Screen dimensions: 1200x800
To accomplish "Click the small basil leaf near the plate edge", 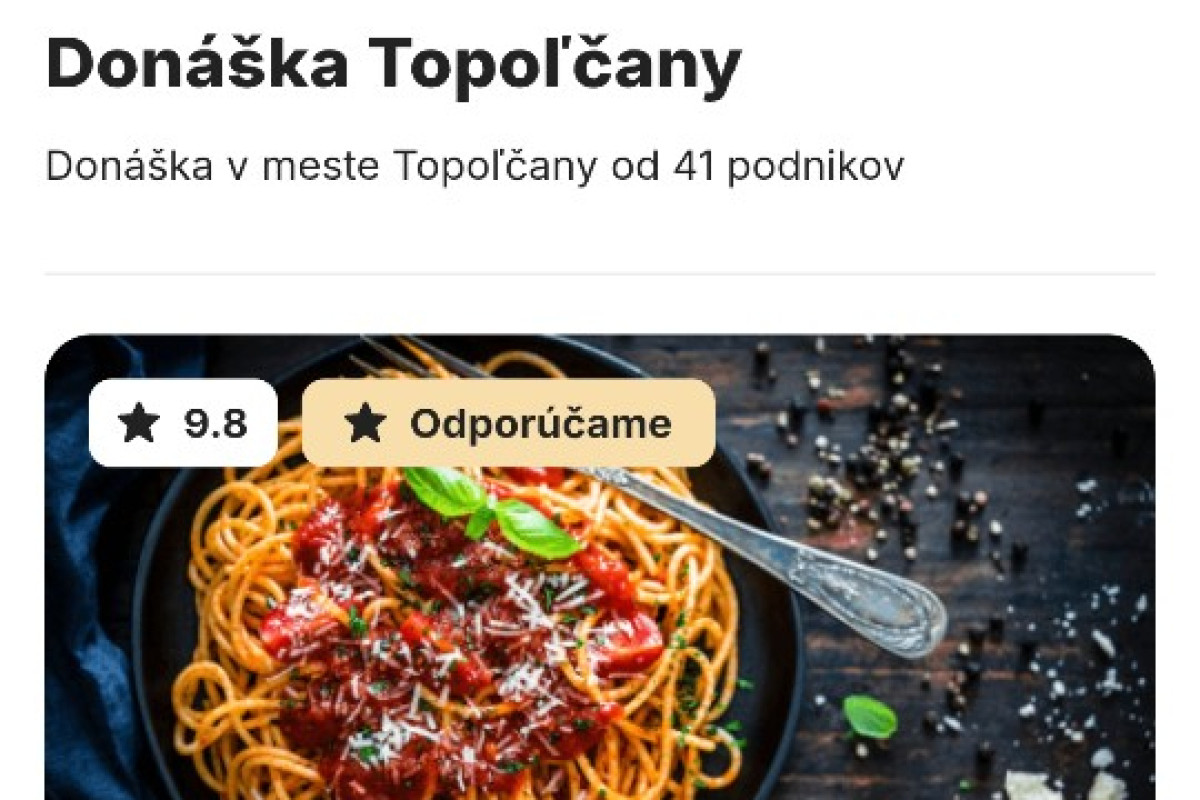I will [868, 716].
